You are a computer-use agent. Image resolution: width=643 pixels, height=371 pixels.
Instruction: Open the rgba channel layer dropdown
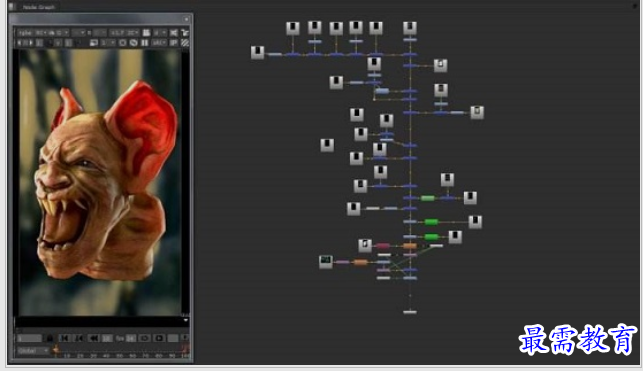pos(26,32)
